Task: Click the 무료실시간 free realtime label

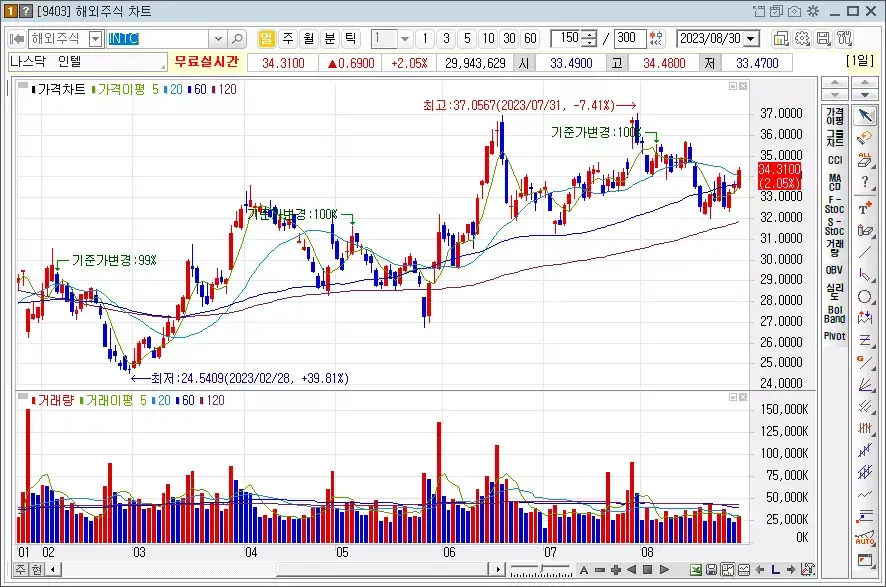Action: point(207,62)
